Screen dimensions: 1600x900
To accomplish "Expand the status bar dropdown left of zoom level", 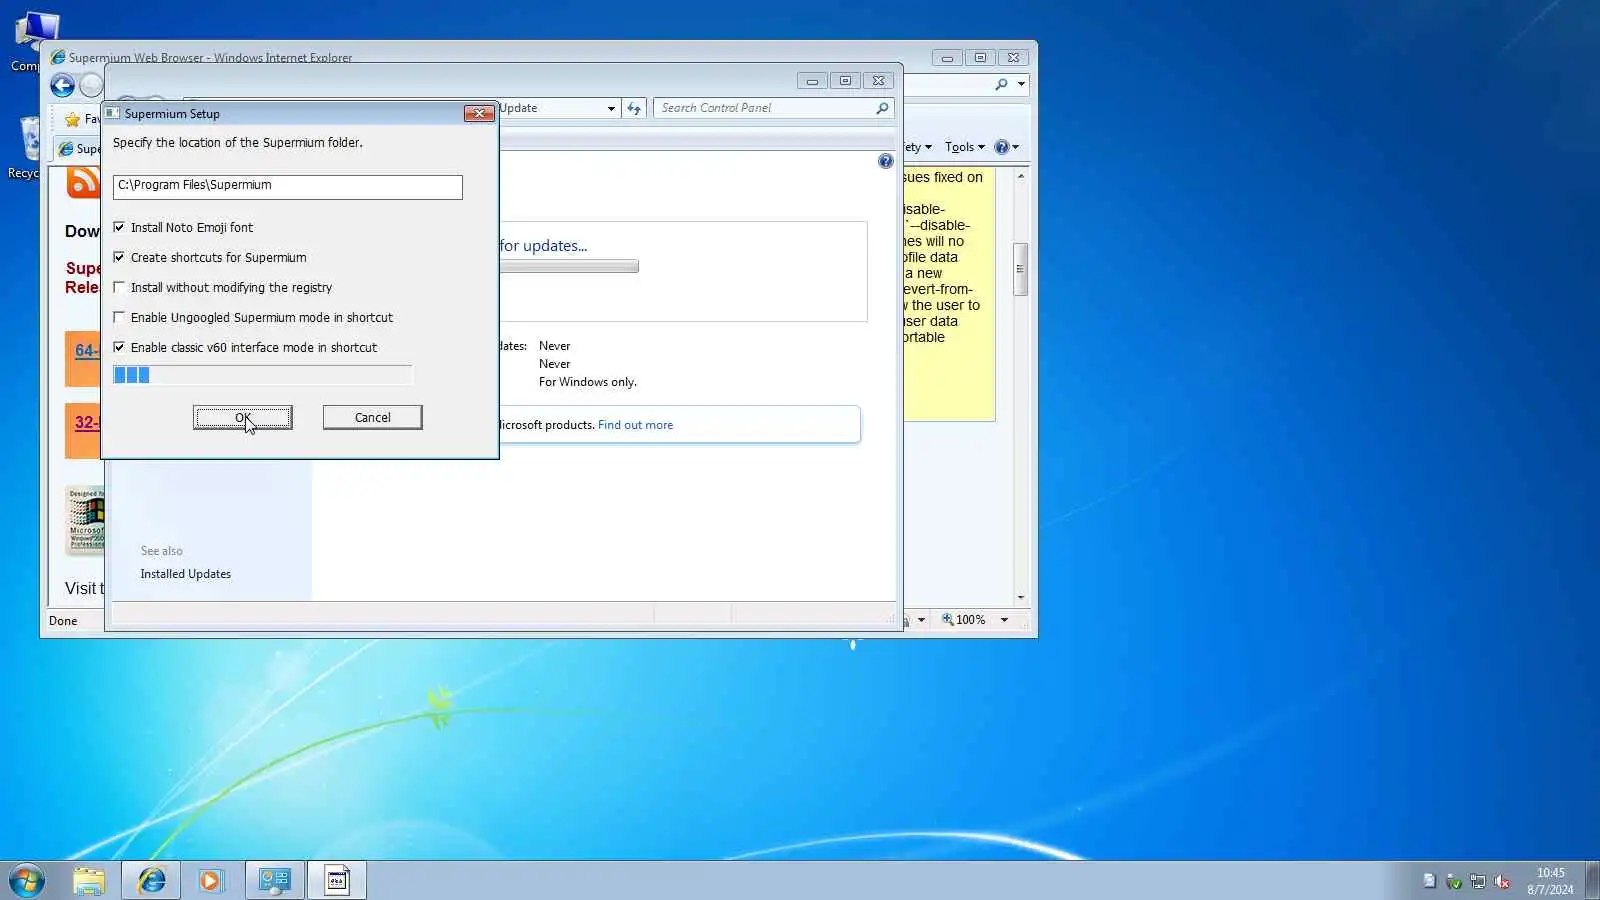I will (921, 620).
